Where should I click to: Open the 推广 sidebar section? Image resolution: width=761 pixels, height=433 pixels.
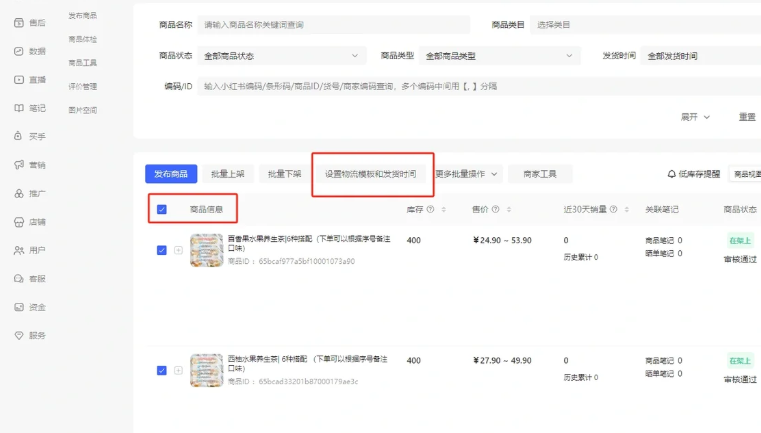coord(30,194)
